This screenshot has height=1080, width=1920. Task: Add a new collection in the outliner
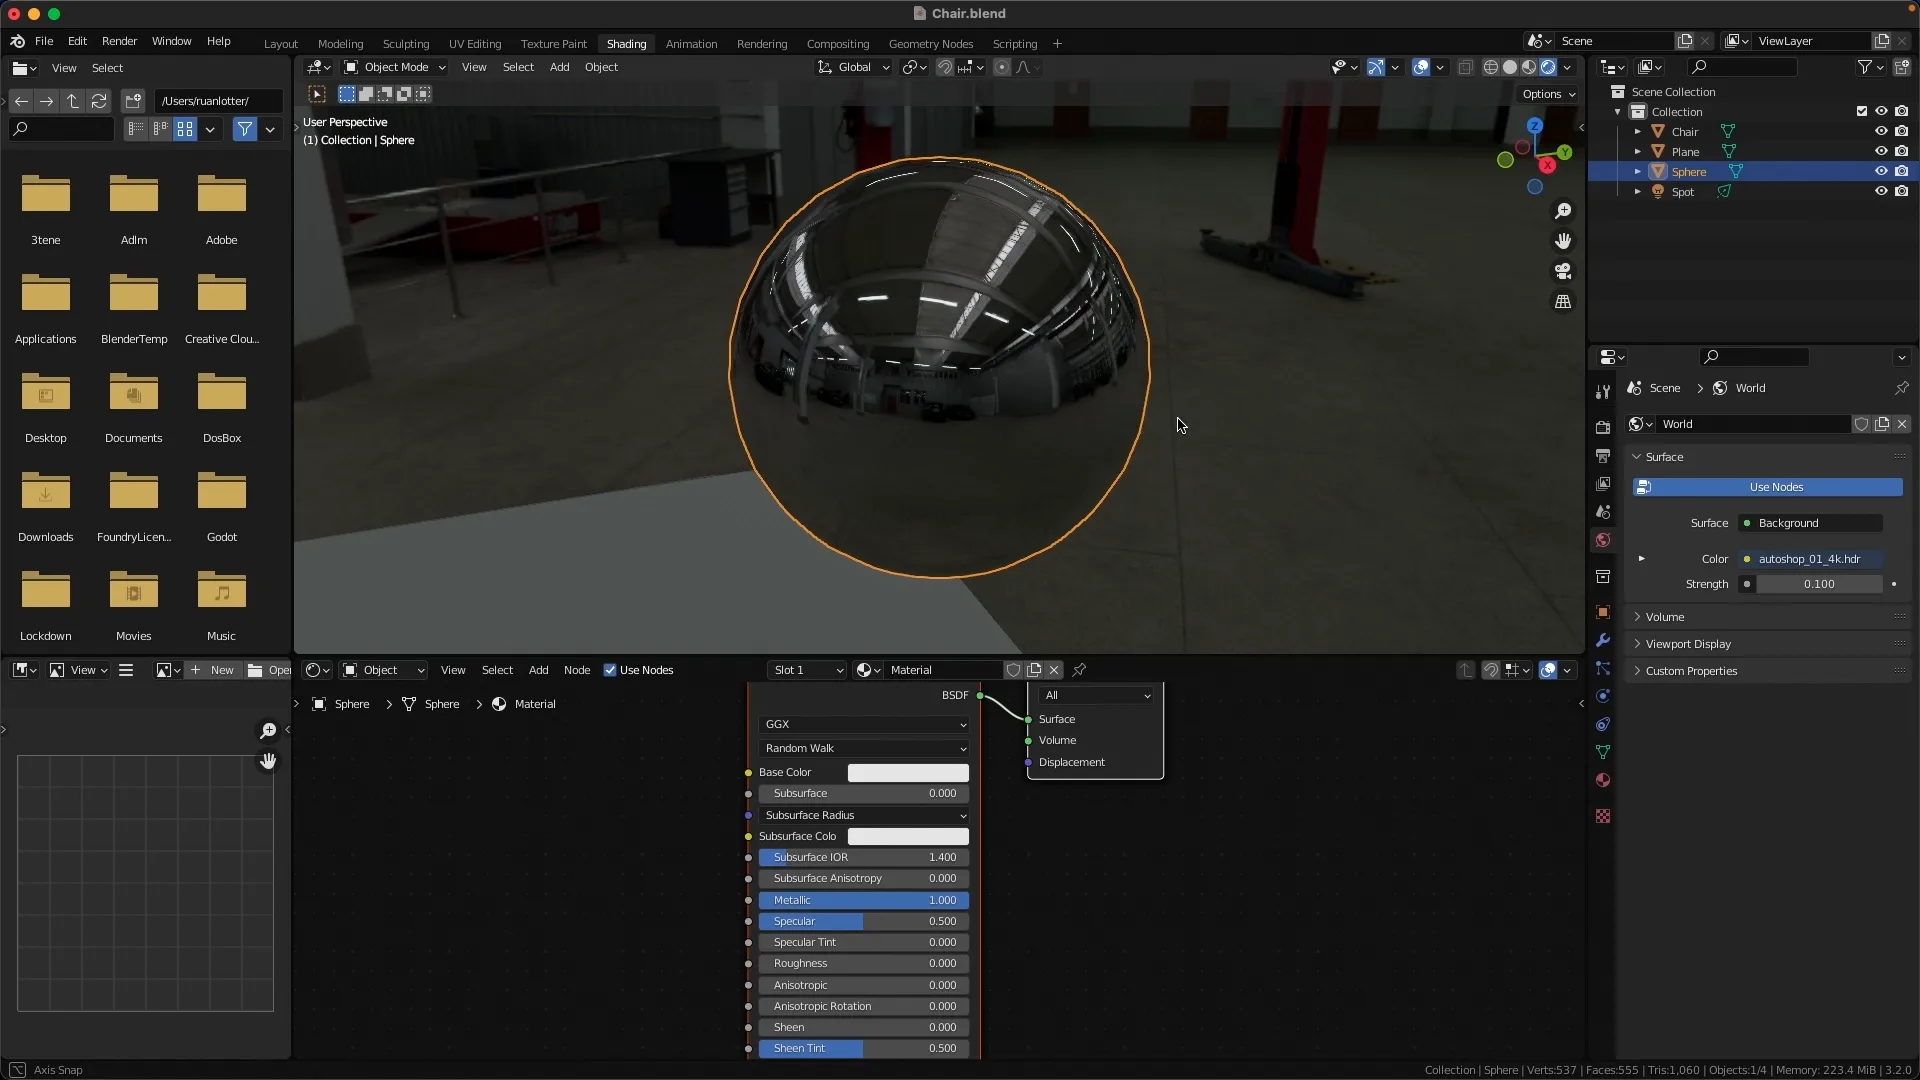point(1901,67)
